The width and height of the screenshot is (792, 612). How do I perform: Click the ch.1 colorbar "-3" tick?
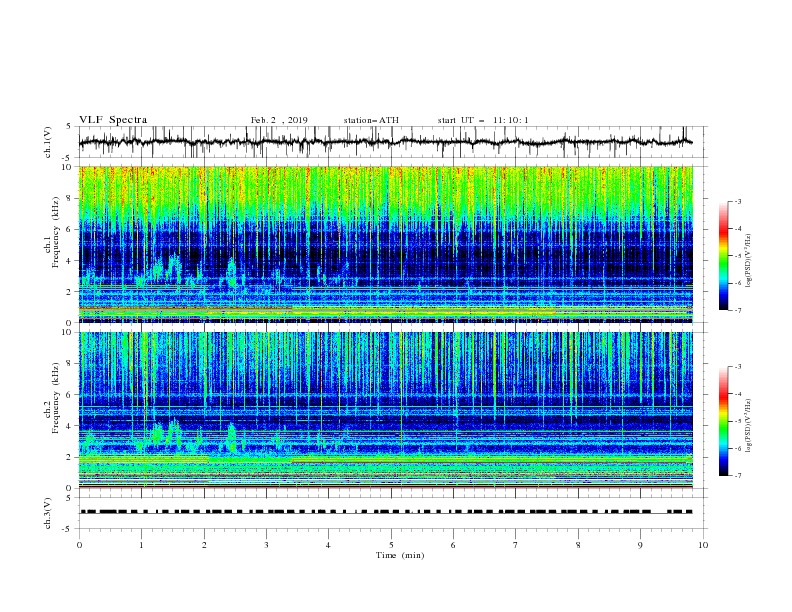tap(737, 201)
